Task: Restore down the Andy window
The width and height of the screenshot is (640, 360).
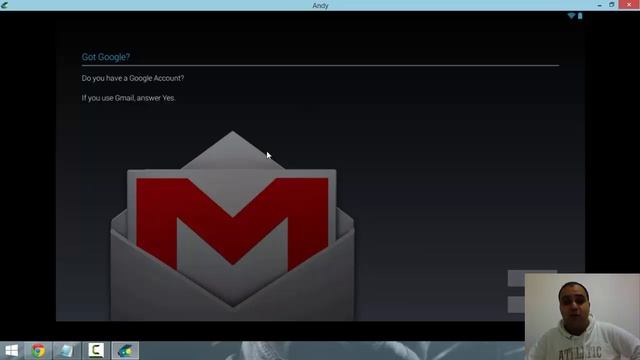Action: (611, 5)
